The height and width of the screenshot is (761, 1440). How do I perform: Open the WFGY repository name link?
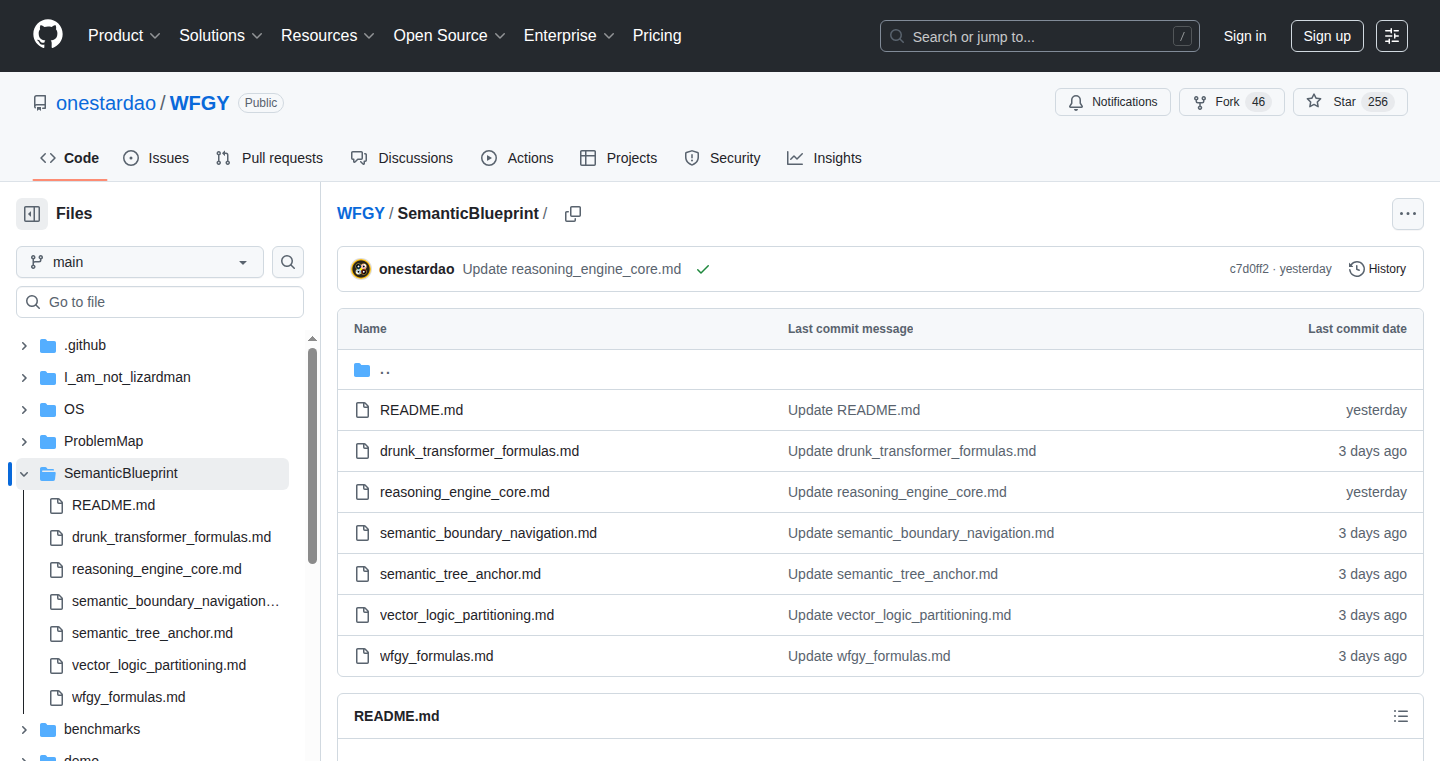tap(200, 103)
